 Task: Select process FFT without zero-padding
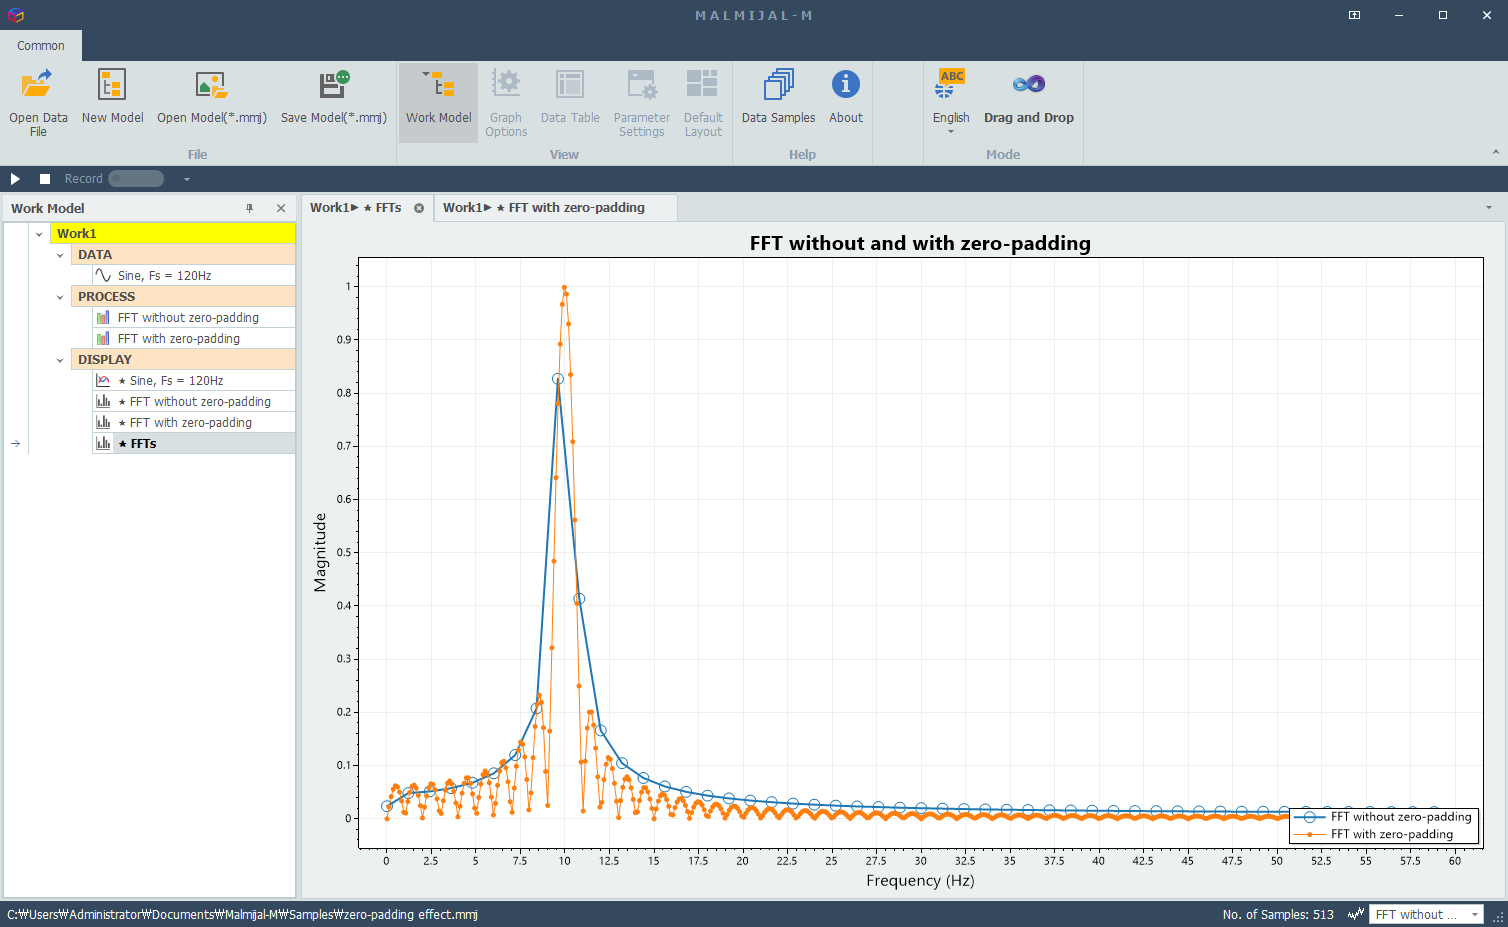(188, 318)
